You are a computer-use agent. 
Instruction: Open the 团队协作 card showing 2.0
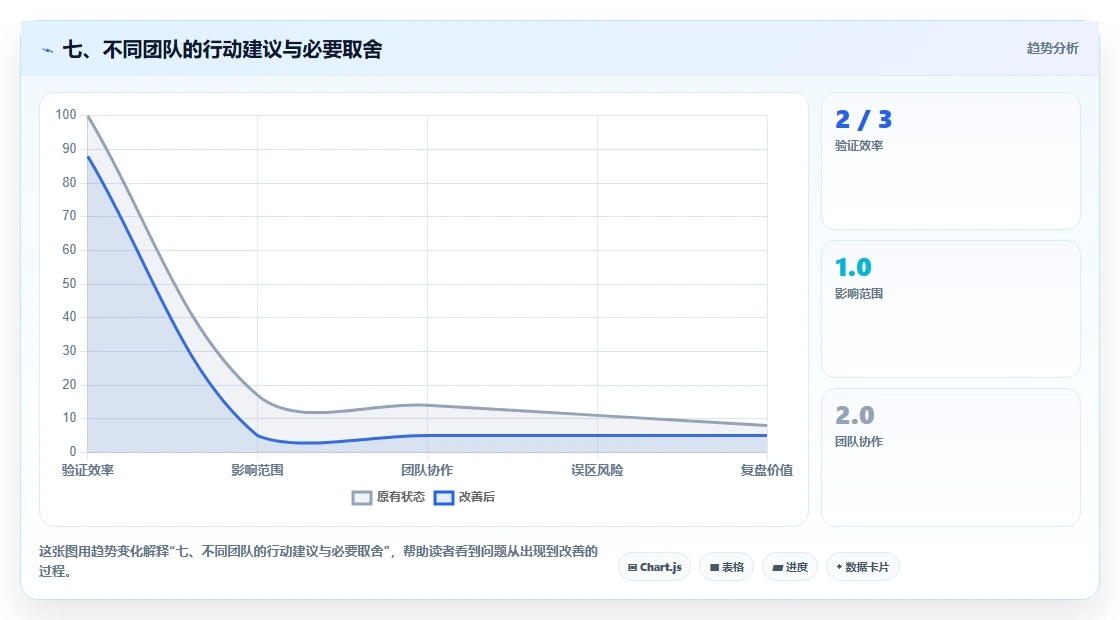pyautogui.click(x=951, y=457)
